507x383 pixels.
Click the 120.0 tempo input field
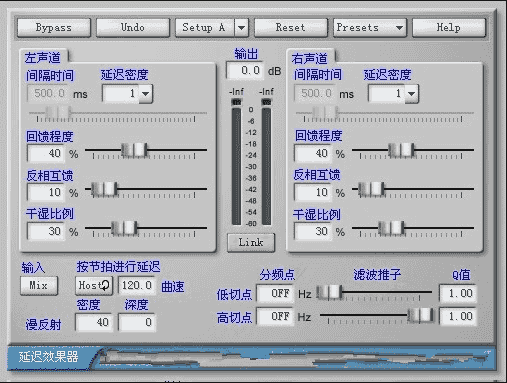coord(137,286)
